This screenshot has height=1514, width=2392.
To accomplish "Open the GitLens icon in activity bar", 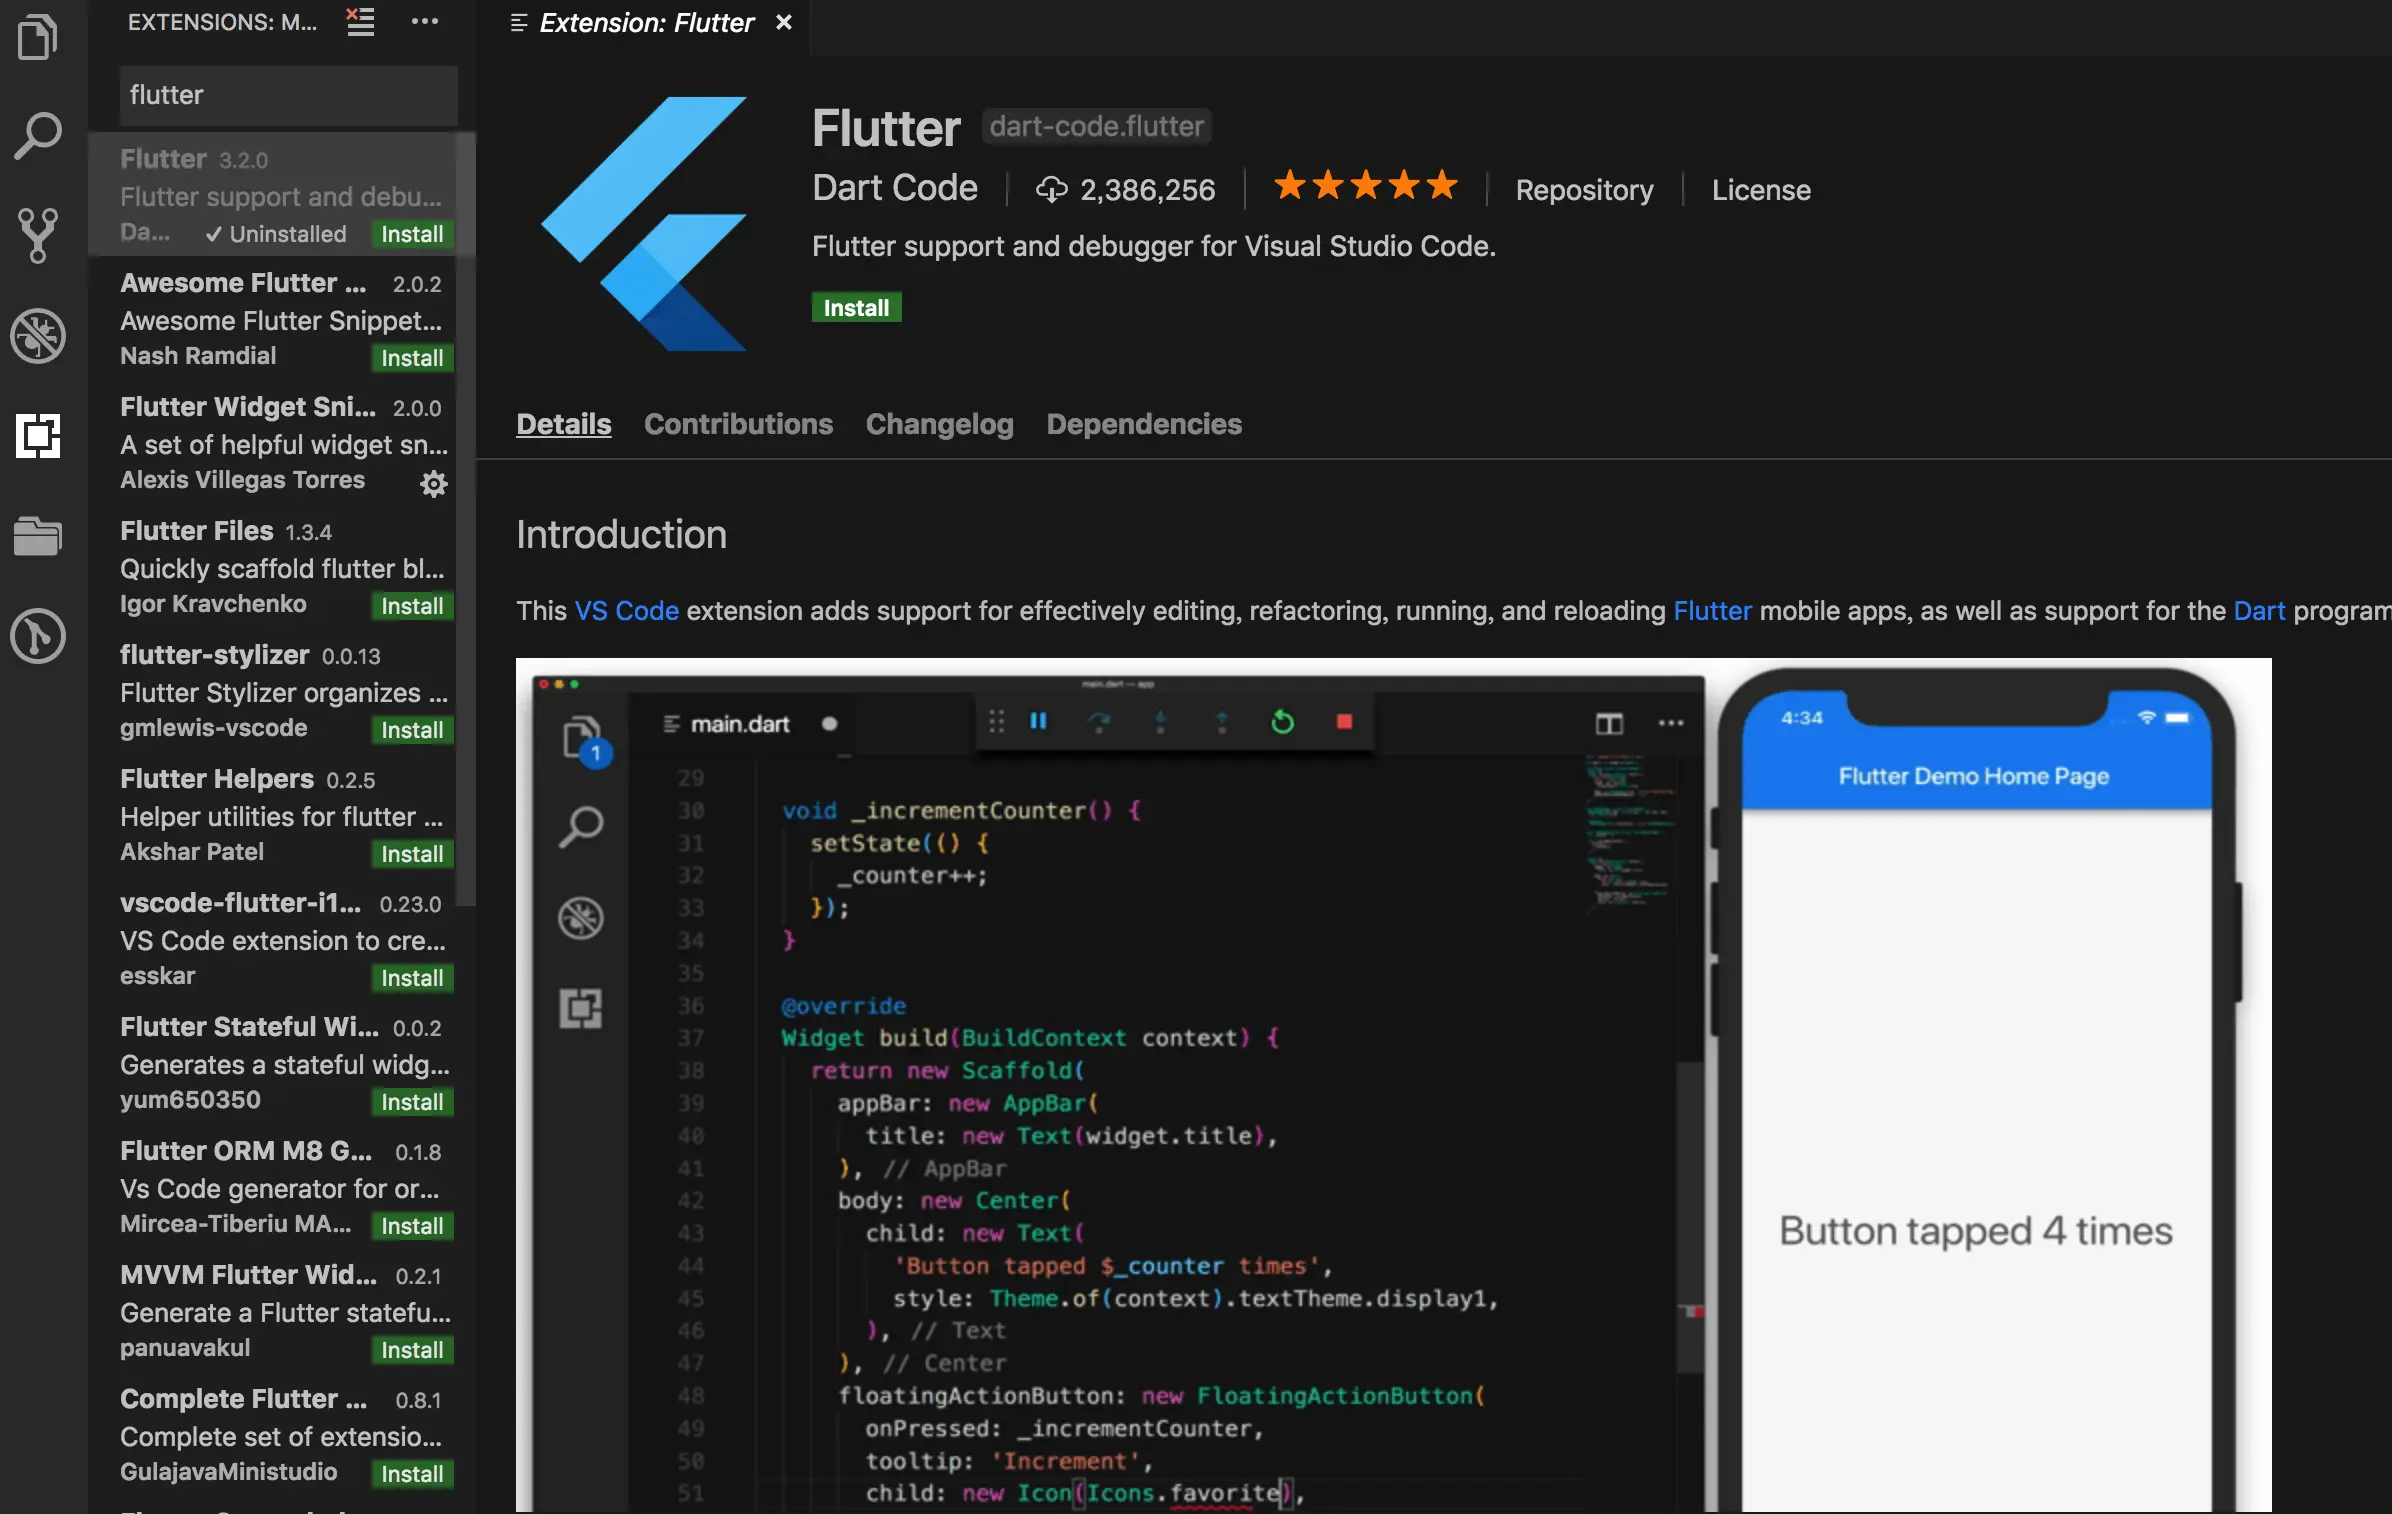I will (38, 636).
